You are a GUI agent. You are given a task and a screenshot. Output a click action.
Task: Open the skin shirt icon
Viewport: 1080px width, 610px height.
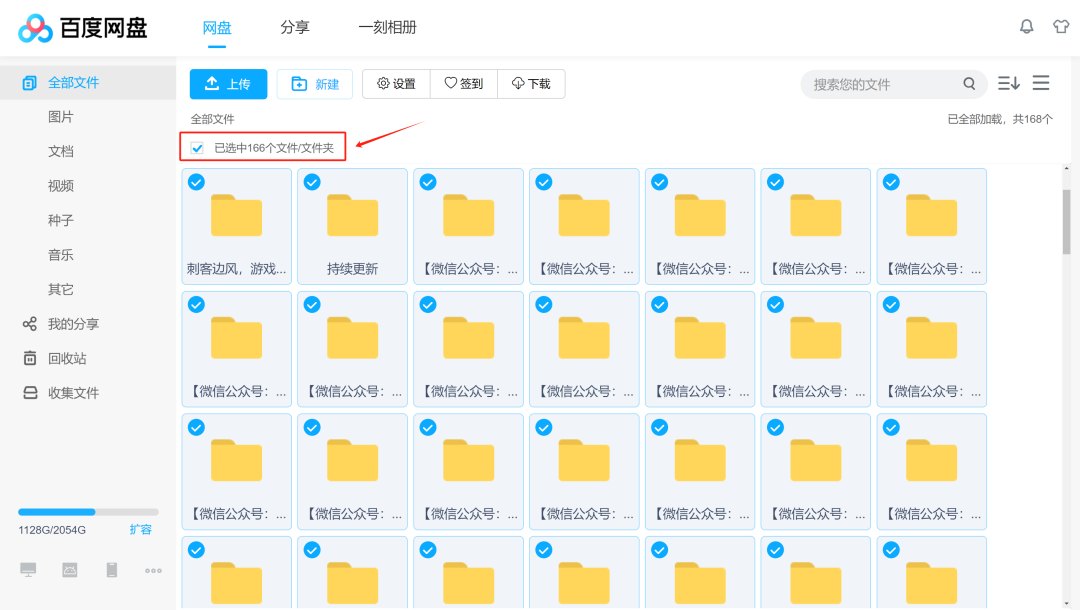point(1061,27)
